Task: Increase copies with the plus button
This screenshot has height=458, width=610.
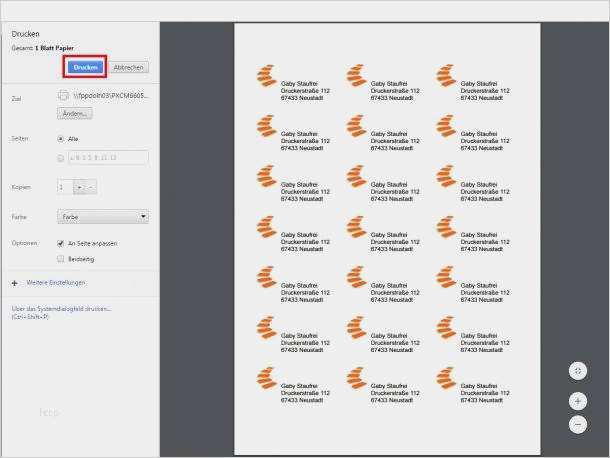Action: 79,187
